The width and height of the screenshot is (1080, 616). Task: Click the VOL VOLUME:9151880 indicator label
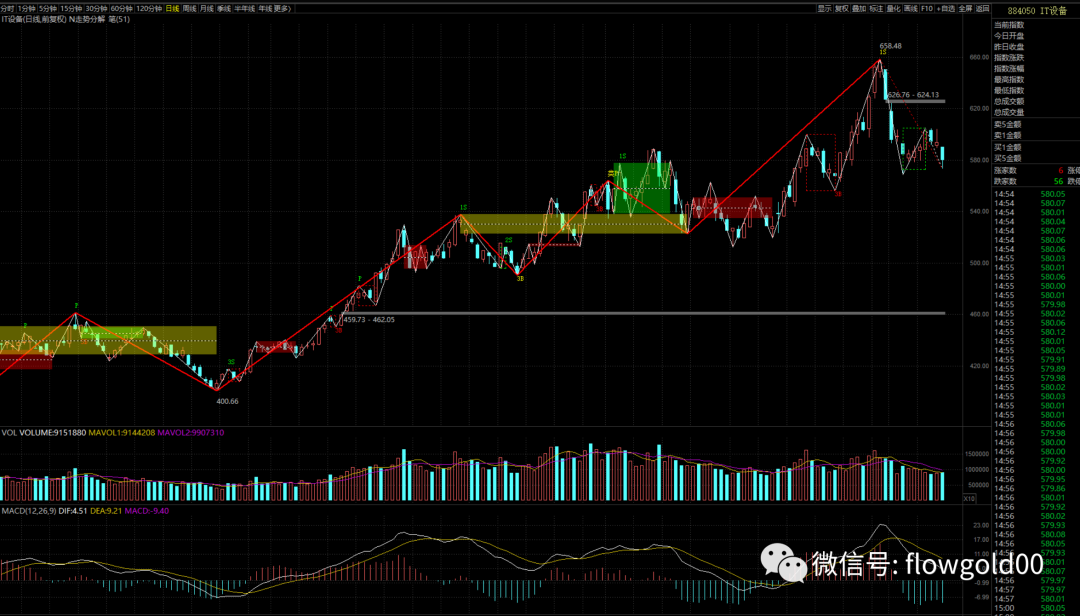click(43, 433)
